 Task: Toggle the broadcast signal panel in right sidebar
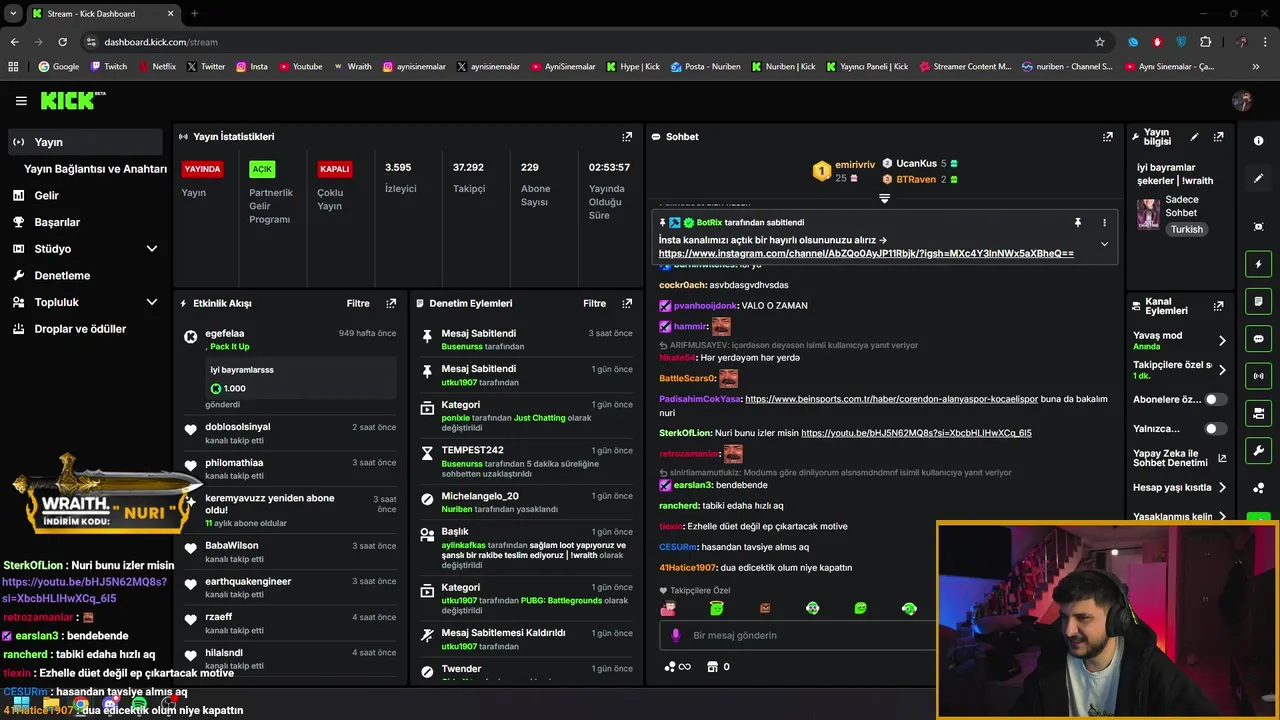point(1258,376)
